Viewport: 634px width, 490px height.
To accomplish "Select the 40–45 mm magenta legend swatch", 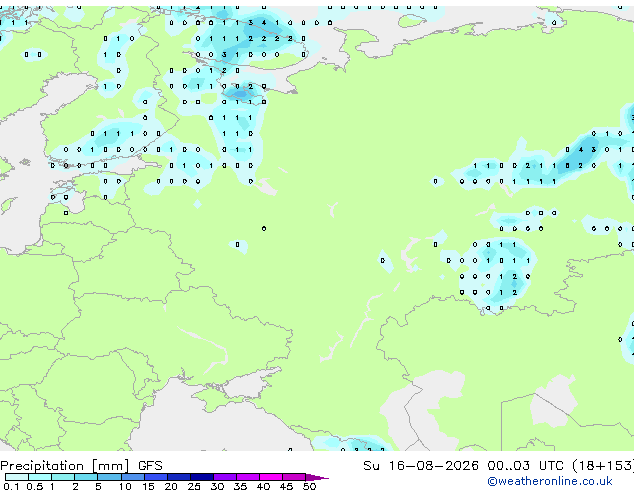I will tap(271, 477).
